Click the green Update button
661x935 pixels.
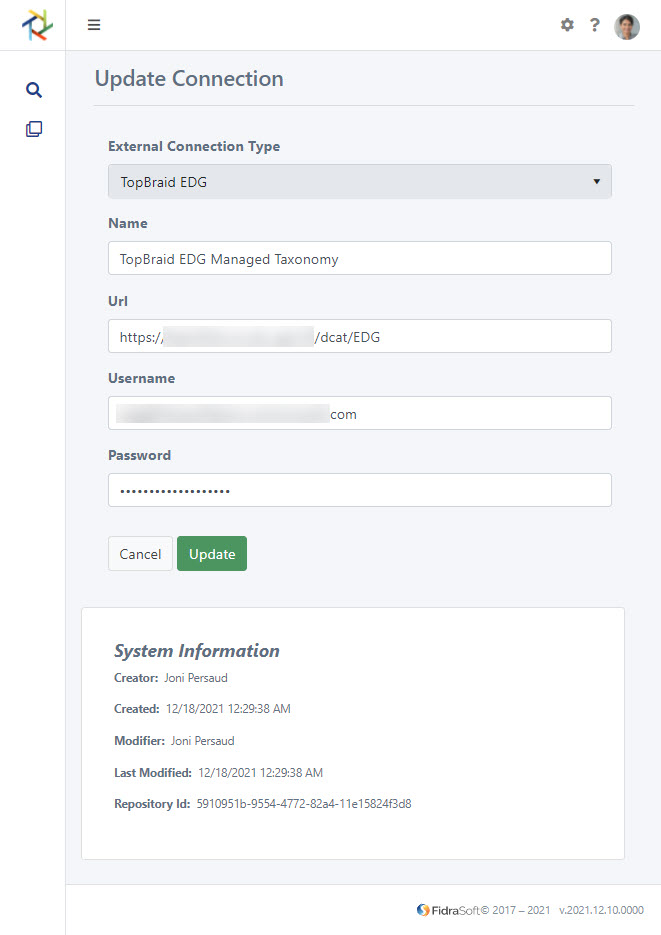[x=212, y=553]
